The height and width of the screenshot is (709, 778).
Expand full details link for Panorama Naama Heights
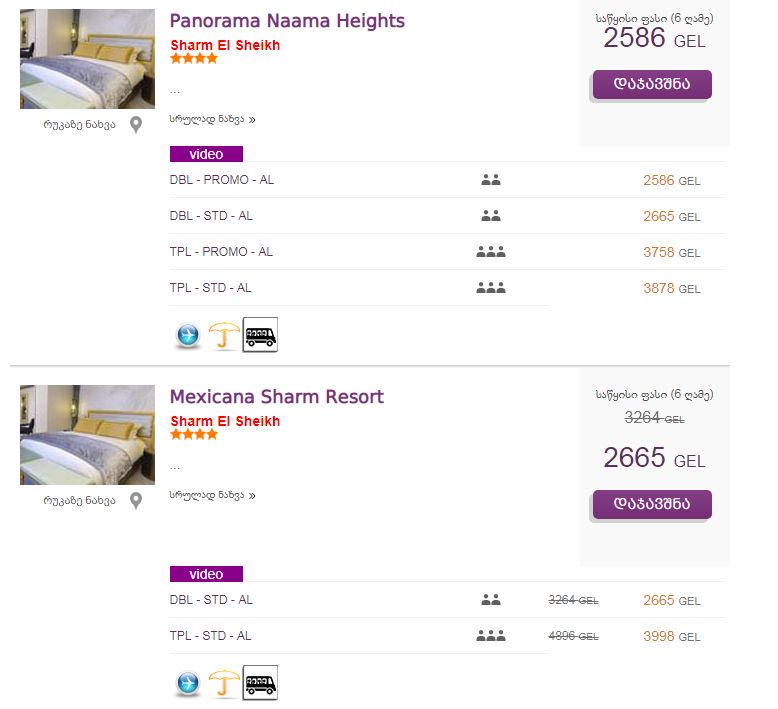pos(212,119)
